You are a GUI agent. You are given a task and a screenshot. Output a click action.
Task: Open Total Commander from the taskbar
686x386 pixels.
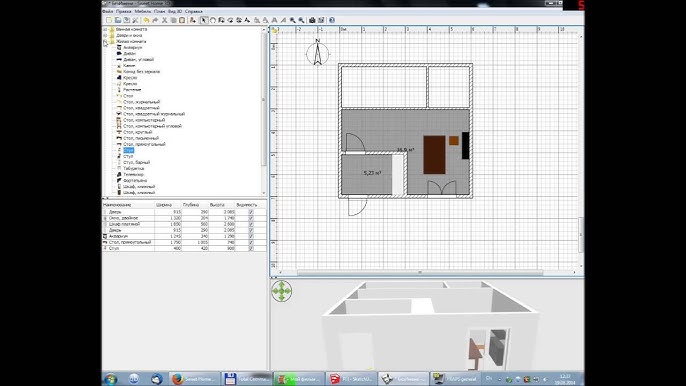pos(247,379)
